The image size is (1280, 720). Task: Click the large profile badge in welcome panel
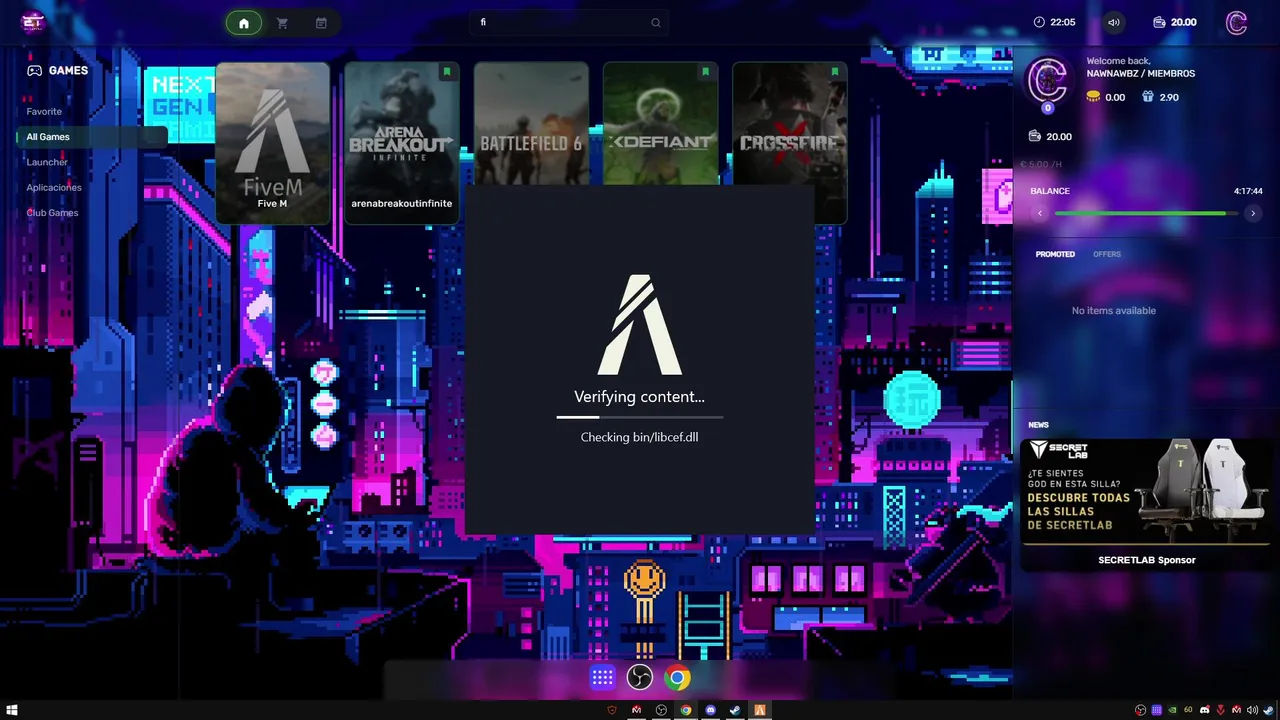coord(1049,81)
